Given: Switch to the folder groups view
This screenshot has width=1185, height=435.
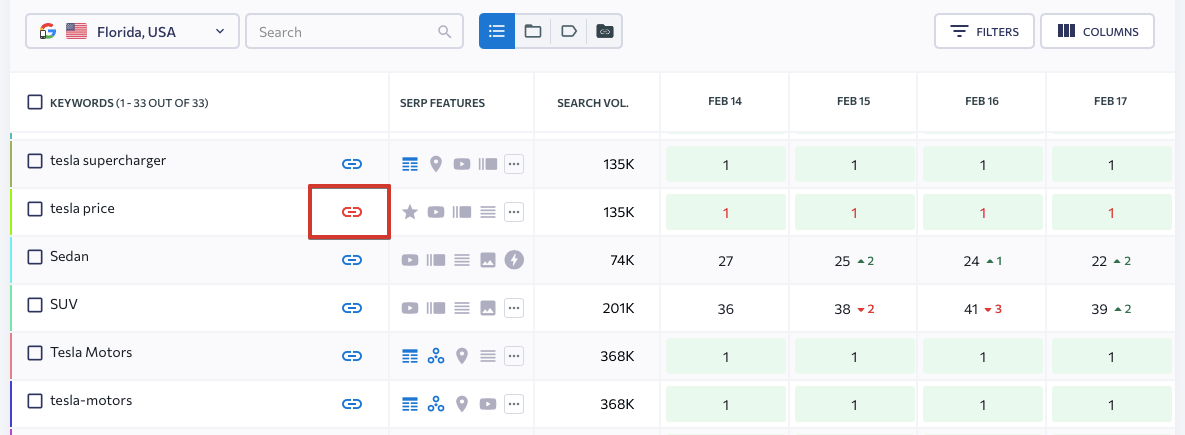Looking at the screenshot, I should (x=533, y=31).
